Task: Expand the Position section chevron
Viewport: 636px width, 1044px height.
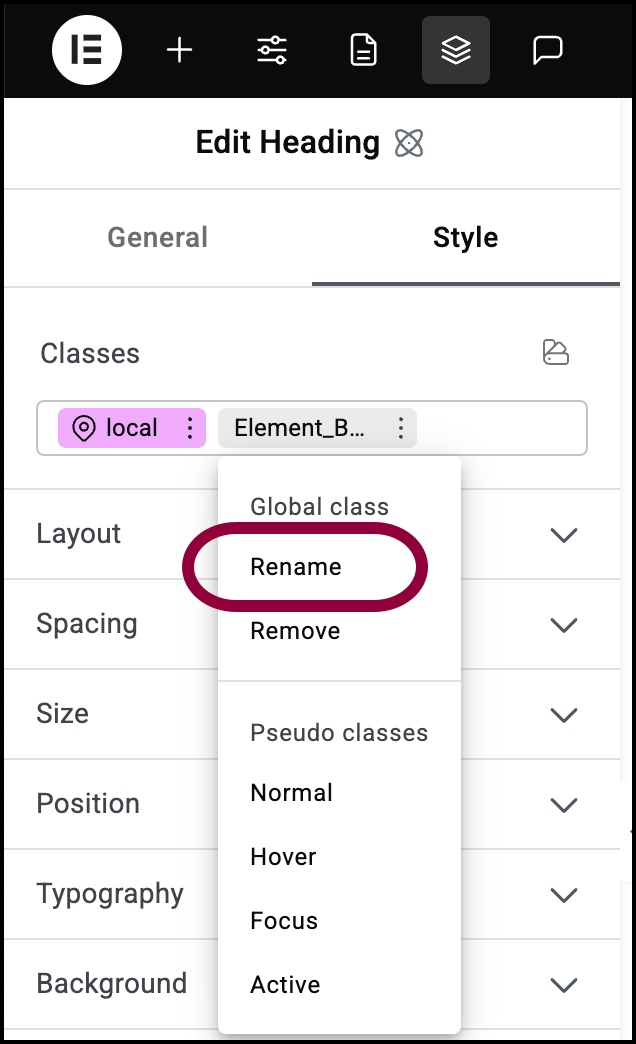Action: click(563, 805)
